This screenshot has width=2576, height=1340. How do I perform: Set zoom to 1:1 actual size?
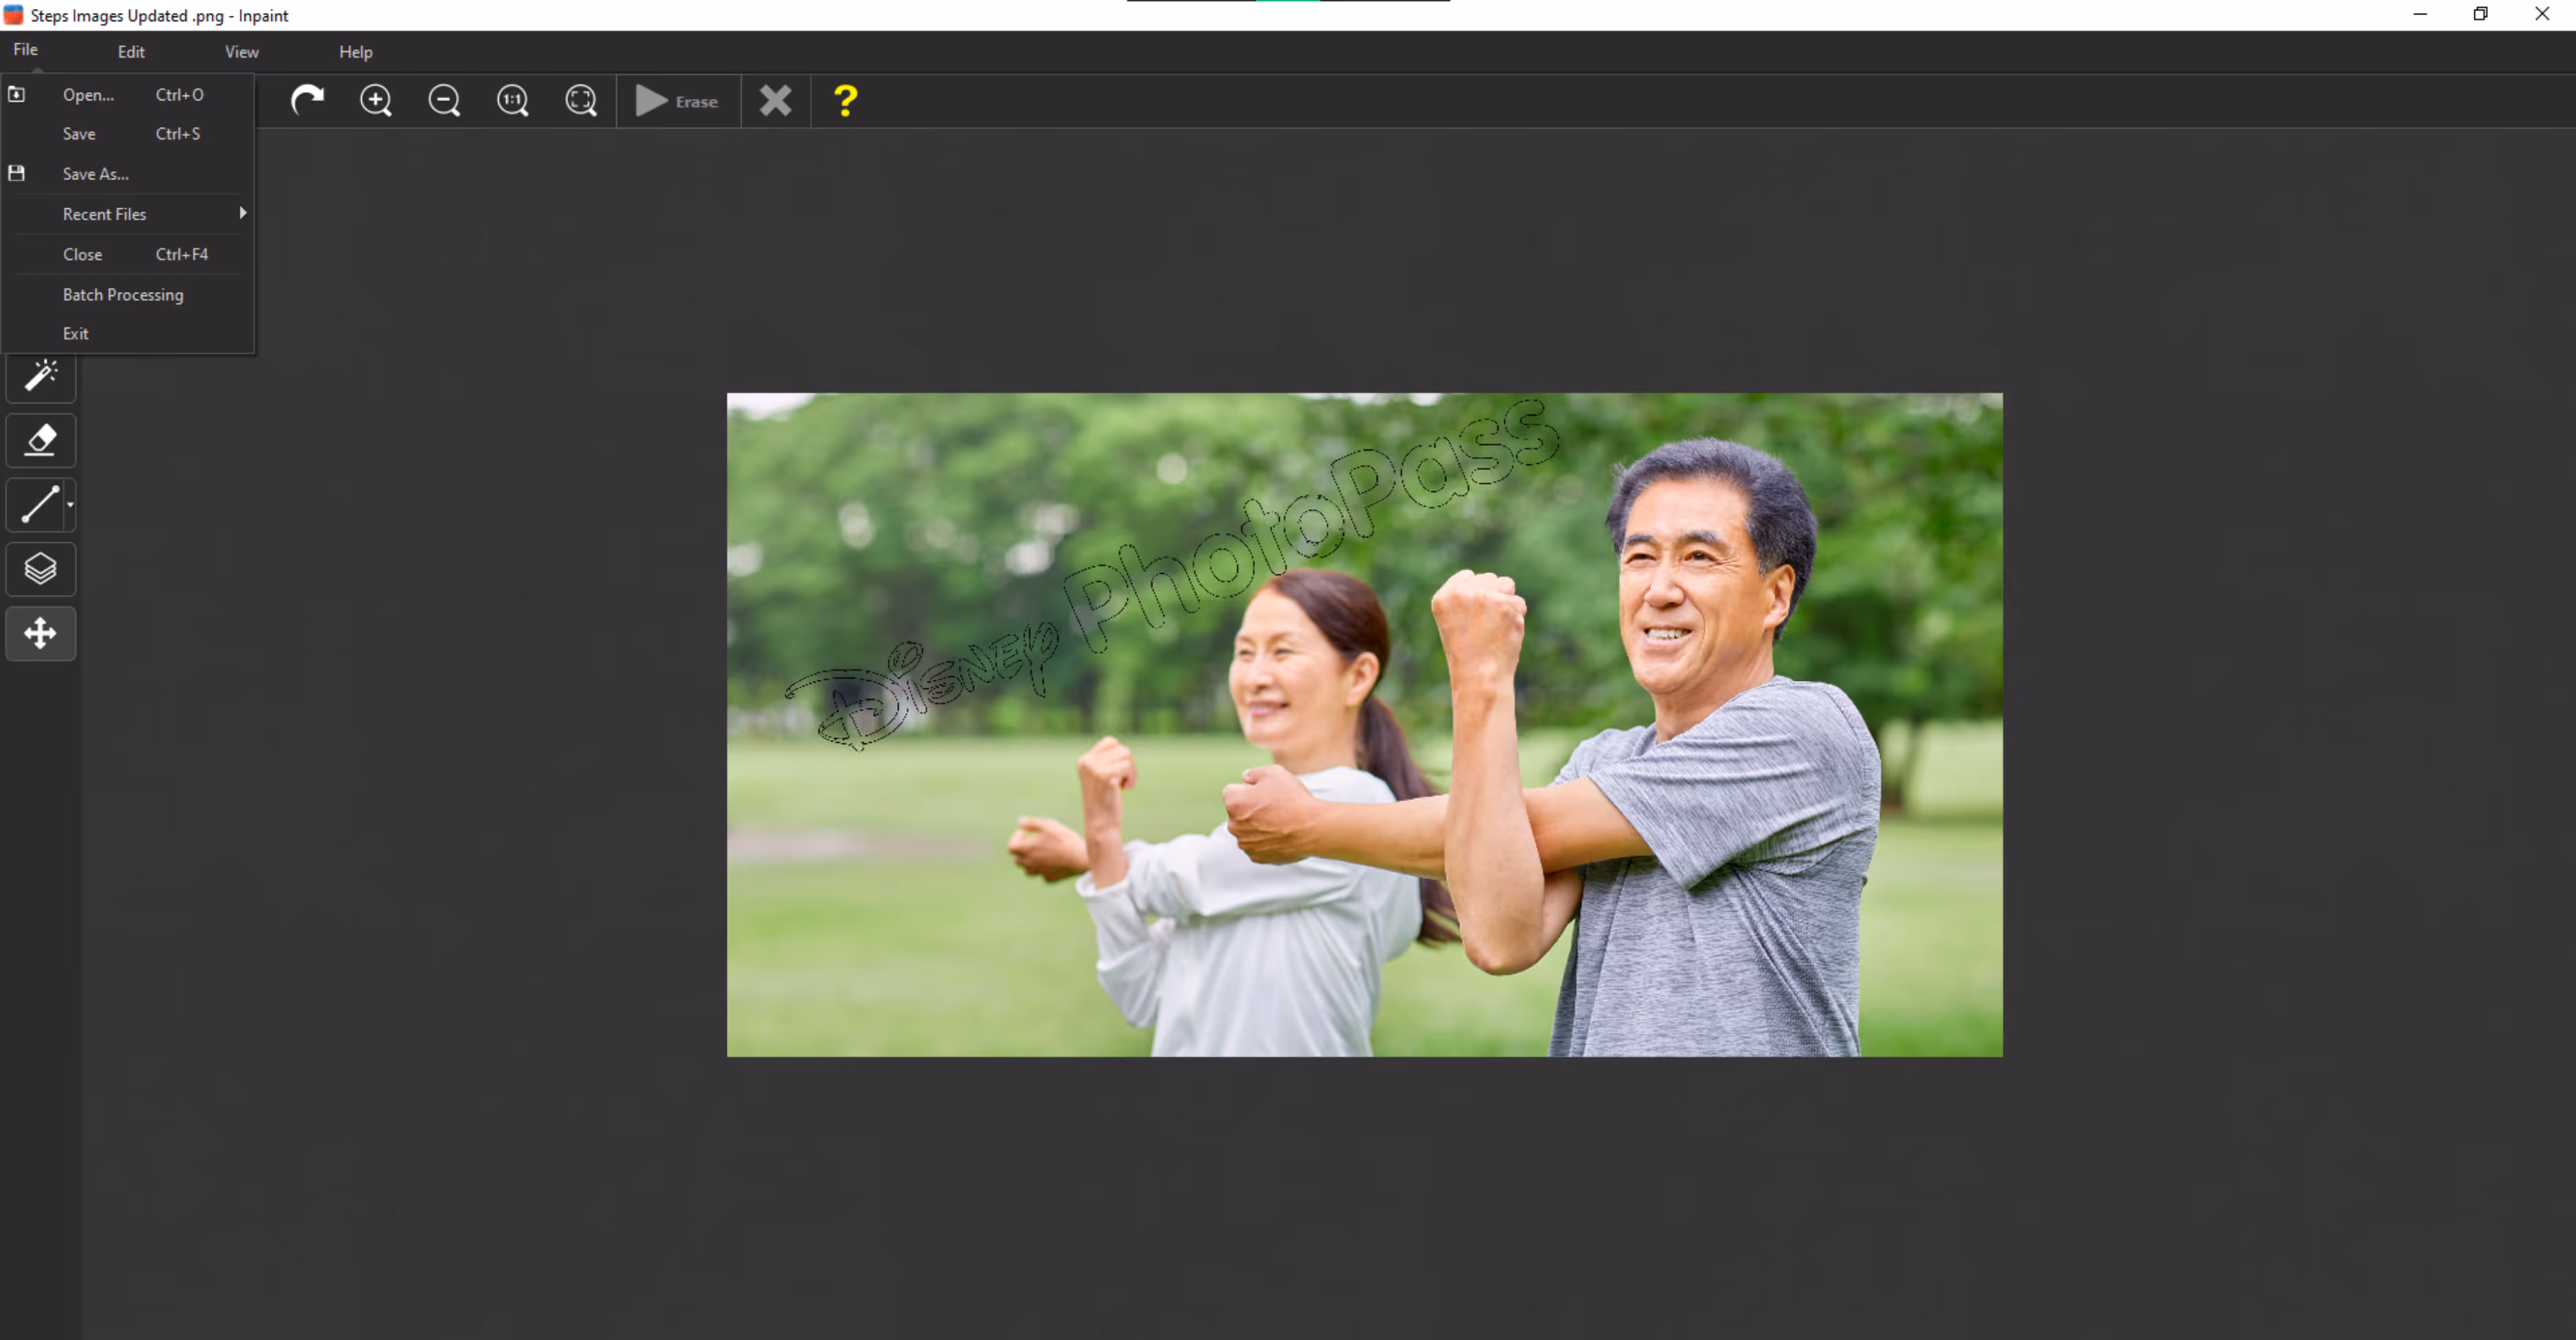click(513, 100)
